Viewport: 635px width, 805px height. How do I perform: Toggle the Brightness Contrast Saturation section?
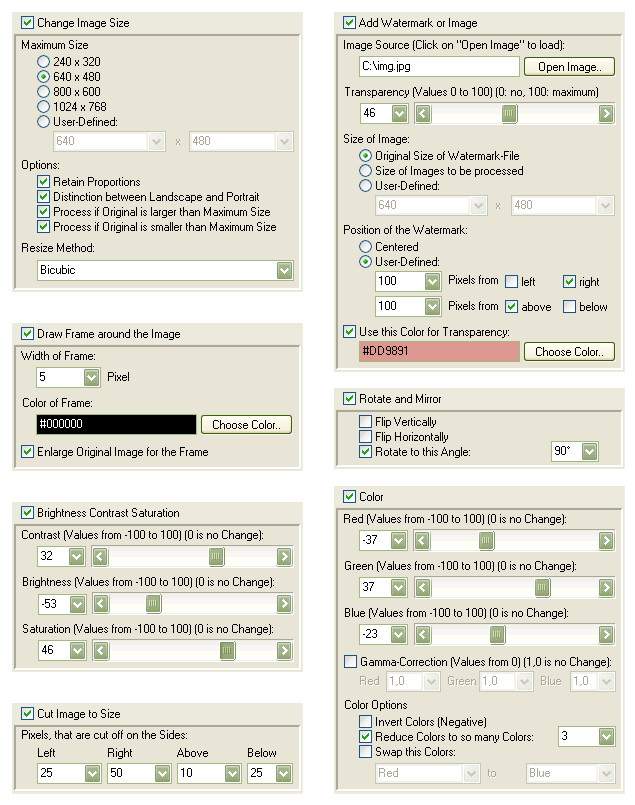[27, 512]
